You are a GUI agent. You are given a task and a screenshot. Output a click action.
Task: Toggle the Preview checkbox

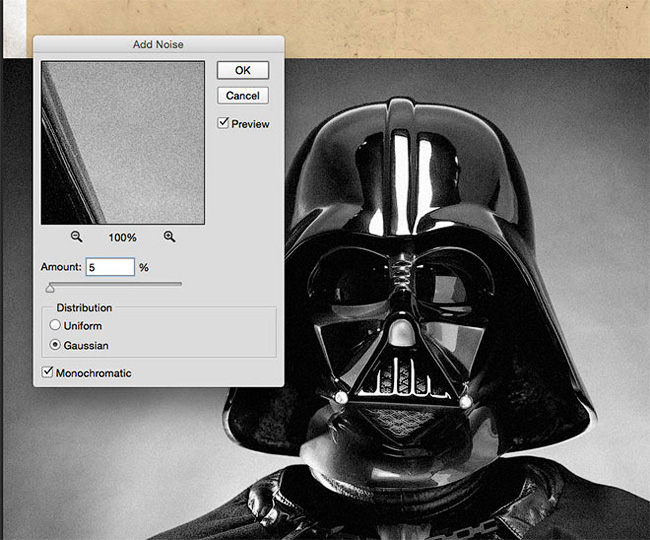coord(223,123)
